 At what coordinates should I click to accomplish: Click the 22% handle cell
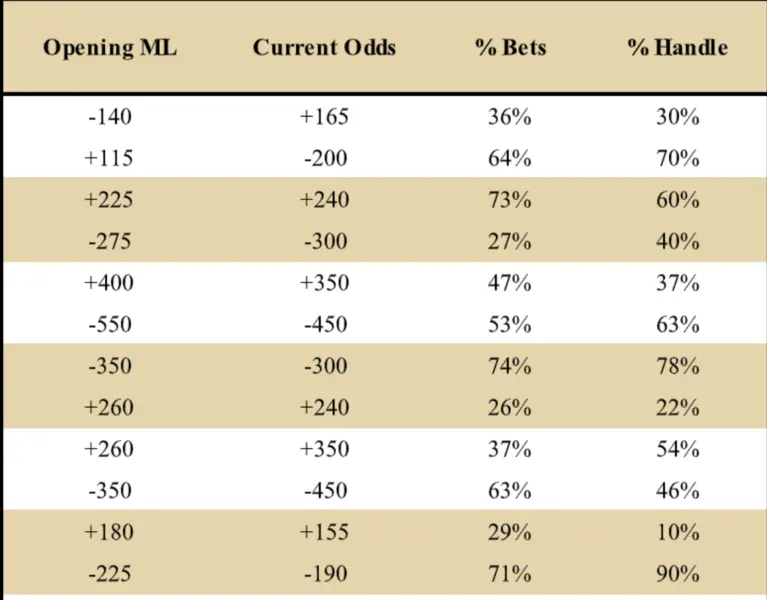pos(677,407)
